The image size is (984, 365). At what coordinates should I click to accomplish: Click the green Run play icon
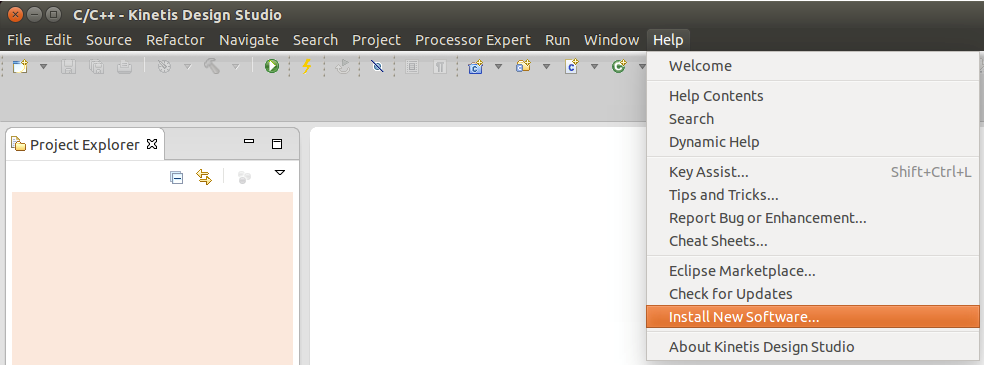pos(272,66)
